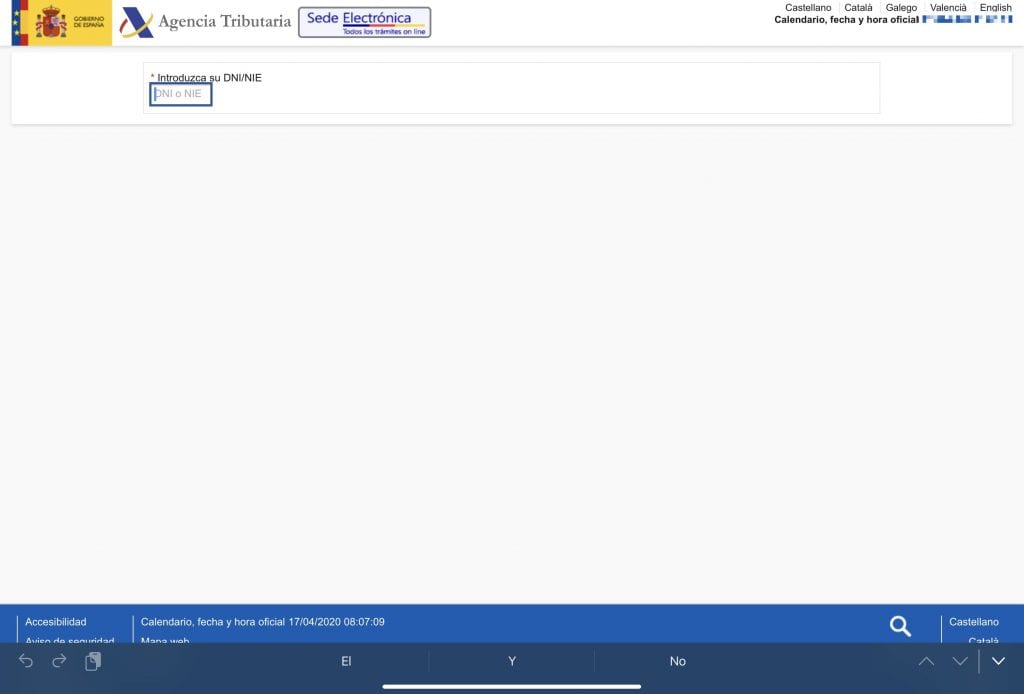Collapse the keyboard bar with rightmost chevron

point(998,661)
